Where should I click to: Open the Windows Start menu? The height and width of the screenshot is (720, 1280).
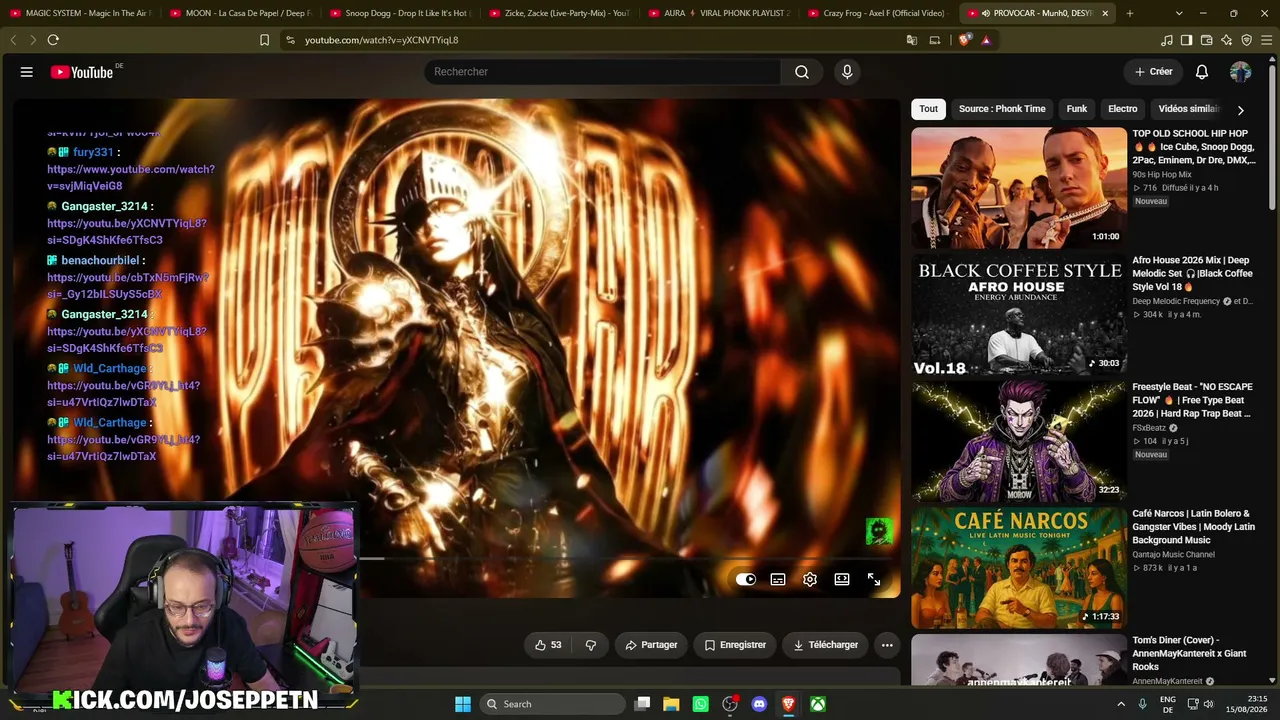pyautogui.click(x=463, y=704)
